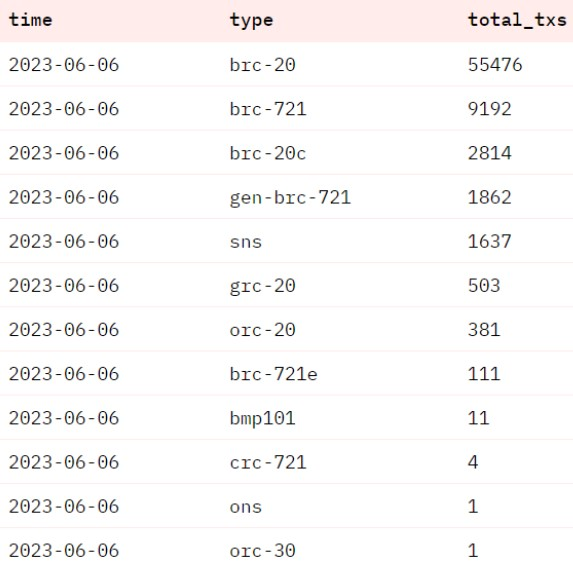
Task: Click the 55476 total_txs value
Action: coord(495,65)
